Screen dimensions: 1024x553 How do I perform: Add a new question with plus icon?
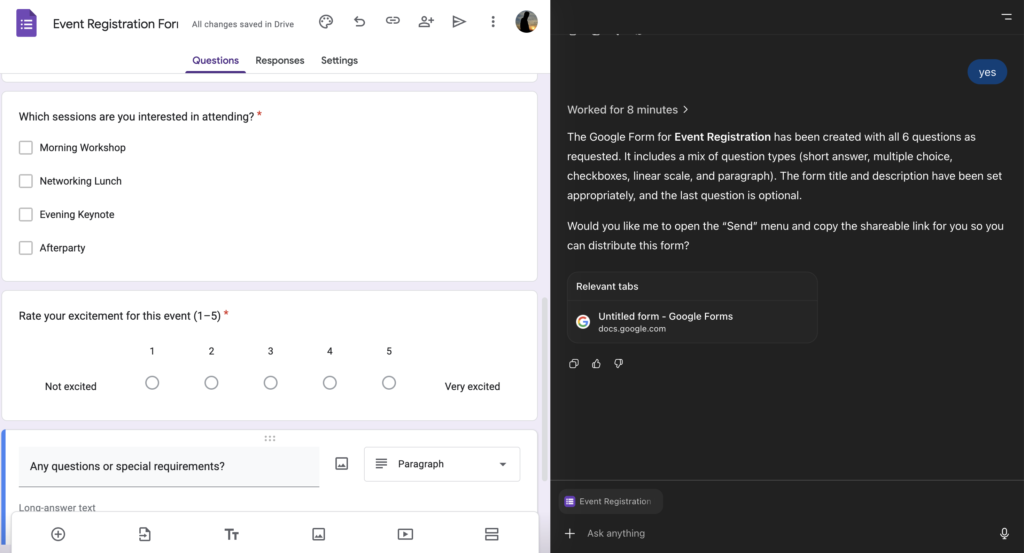(58, 534)
